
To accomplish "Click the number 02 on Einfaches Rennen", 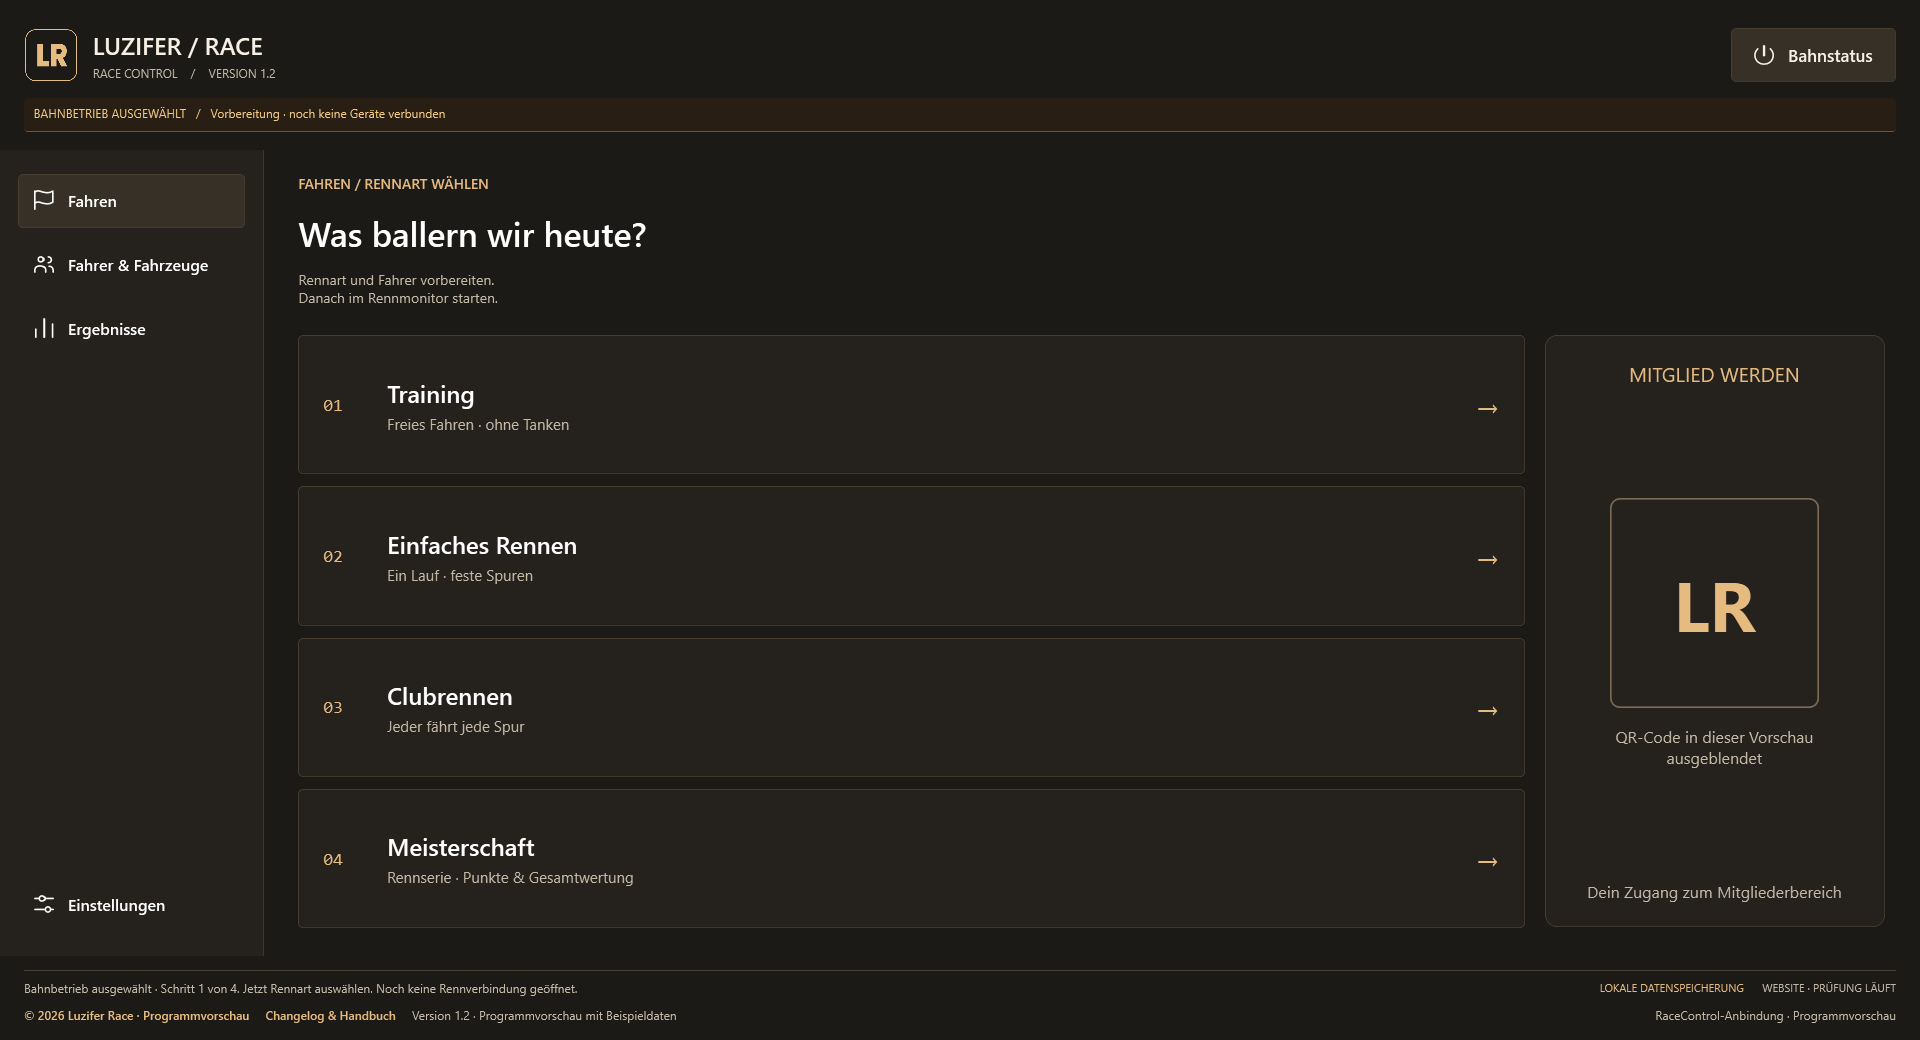I will click(x=333, y=556).
